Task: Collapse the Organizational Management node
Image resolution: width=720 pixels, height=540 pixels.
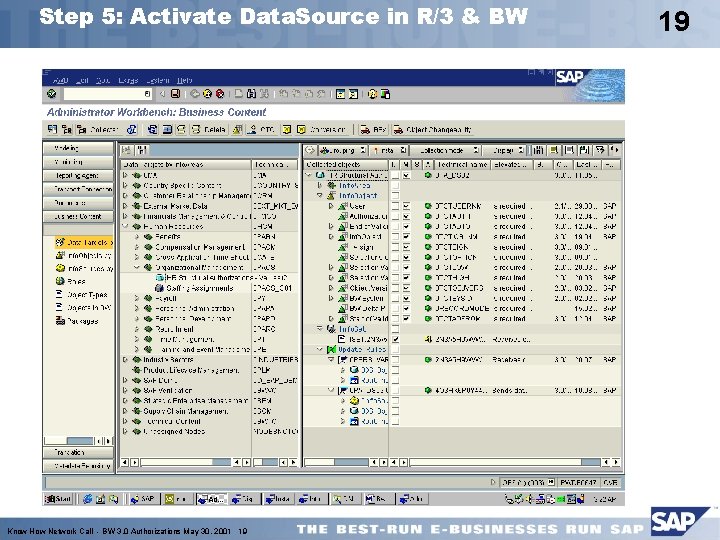Action: (x=137, y=267)
